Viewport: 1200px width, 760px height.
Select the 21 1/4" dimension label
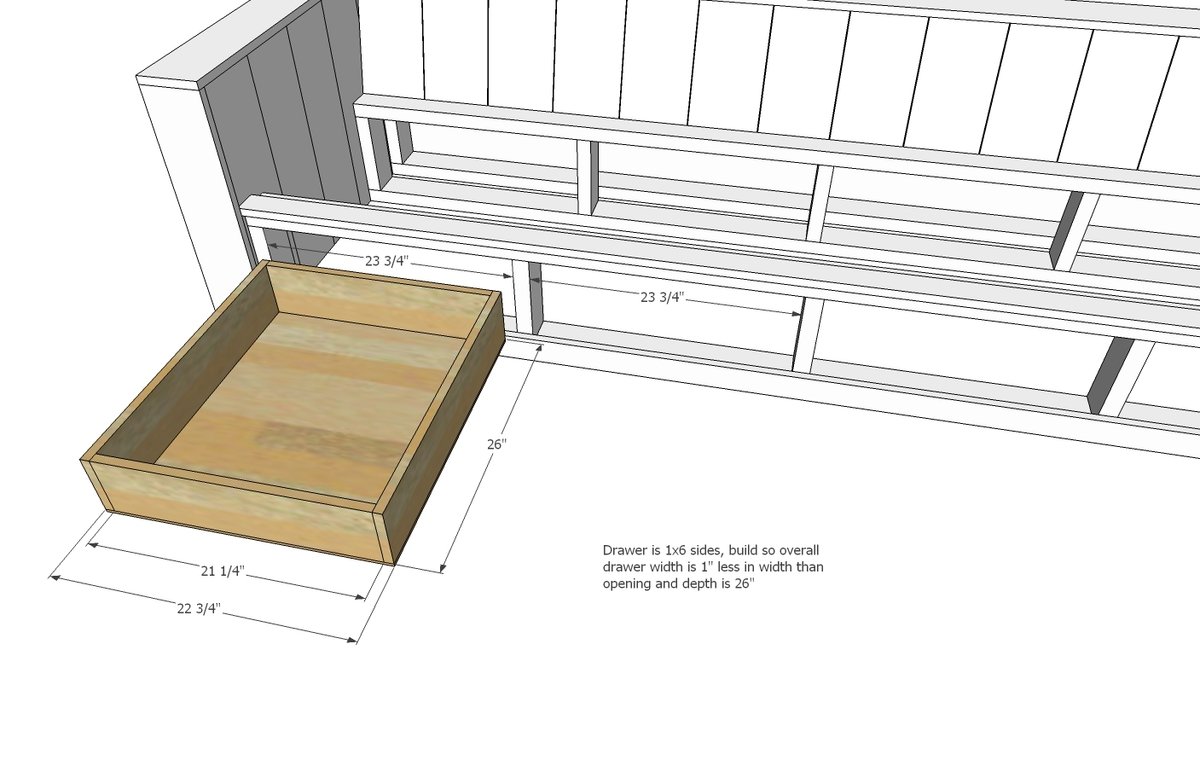222,571
